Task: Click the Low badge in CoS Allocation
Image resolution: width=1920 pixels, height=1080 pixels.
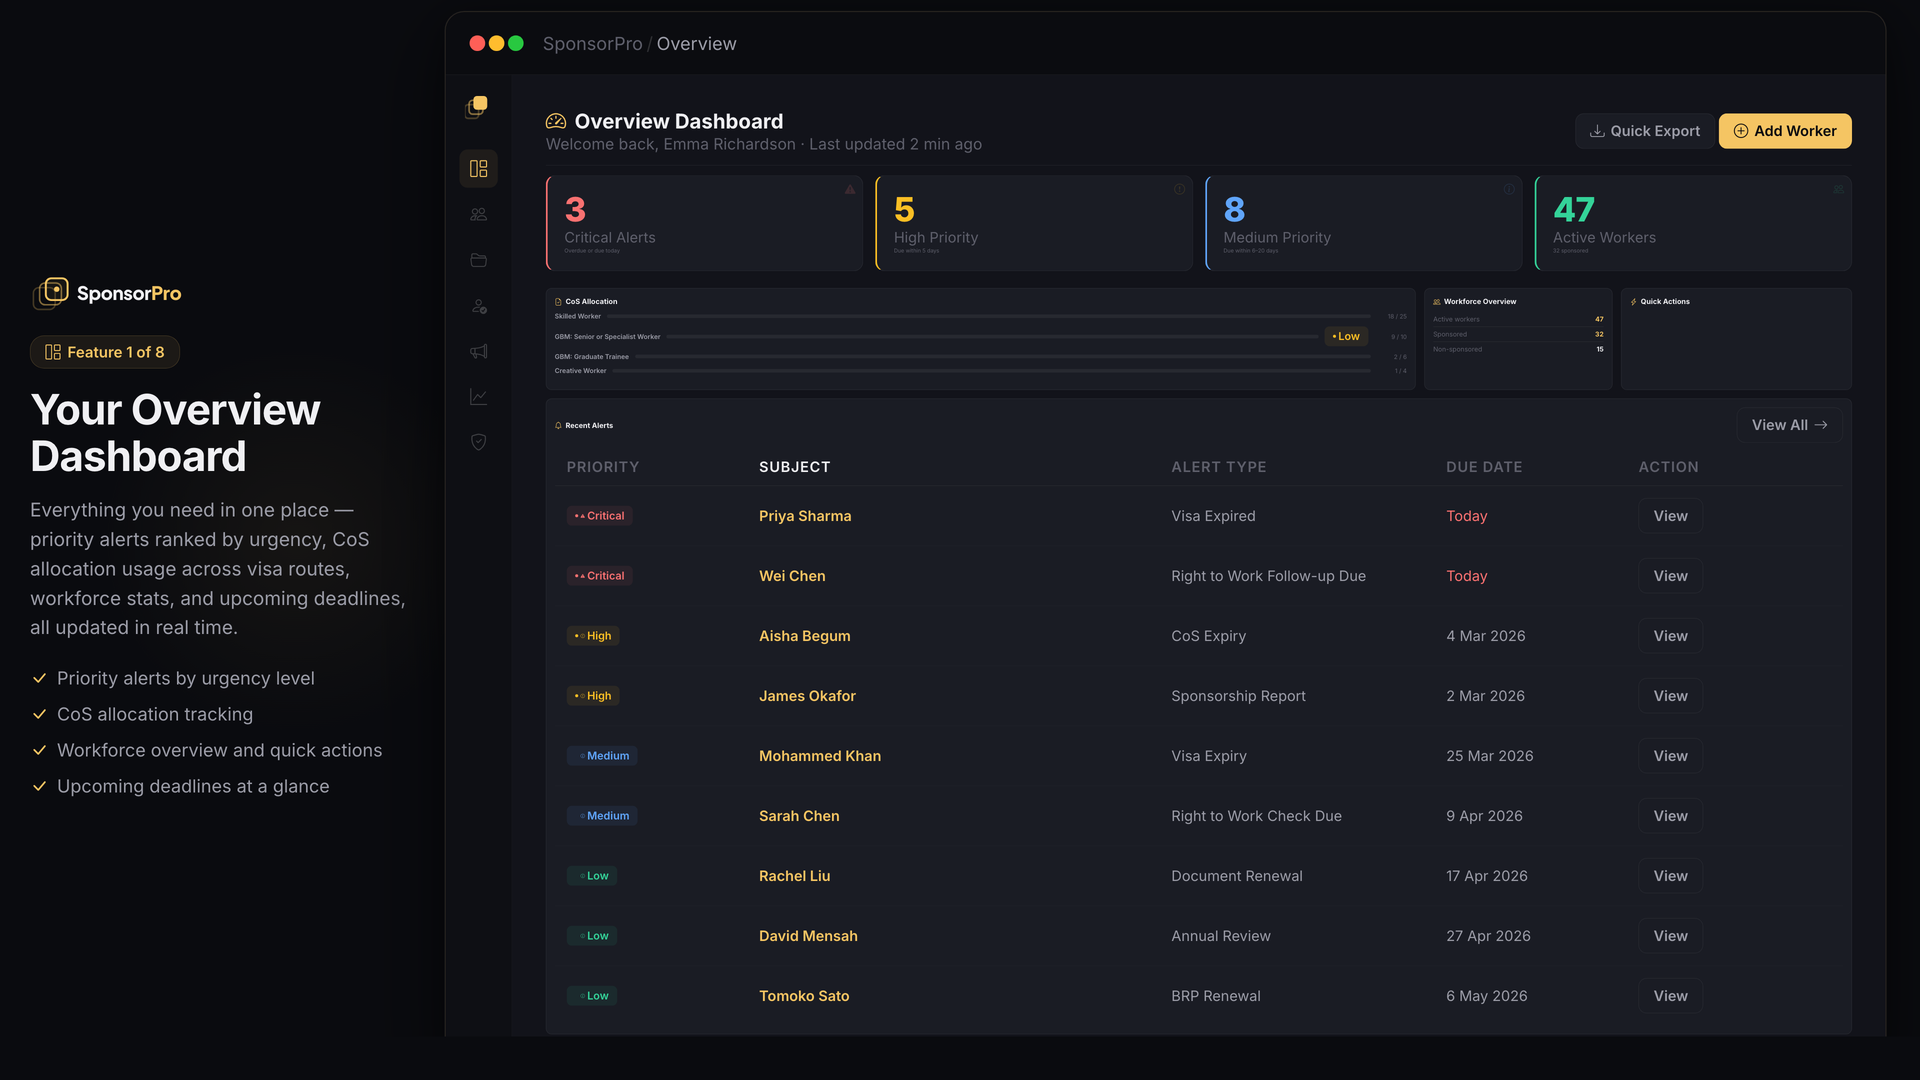Action: pyautogui.click(x=1345, y=336)
